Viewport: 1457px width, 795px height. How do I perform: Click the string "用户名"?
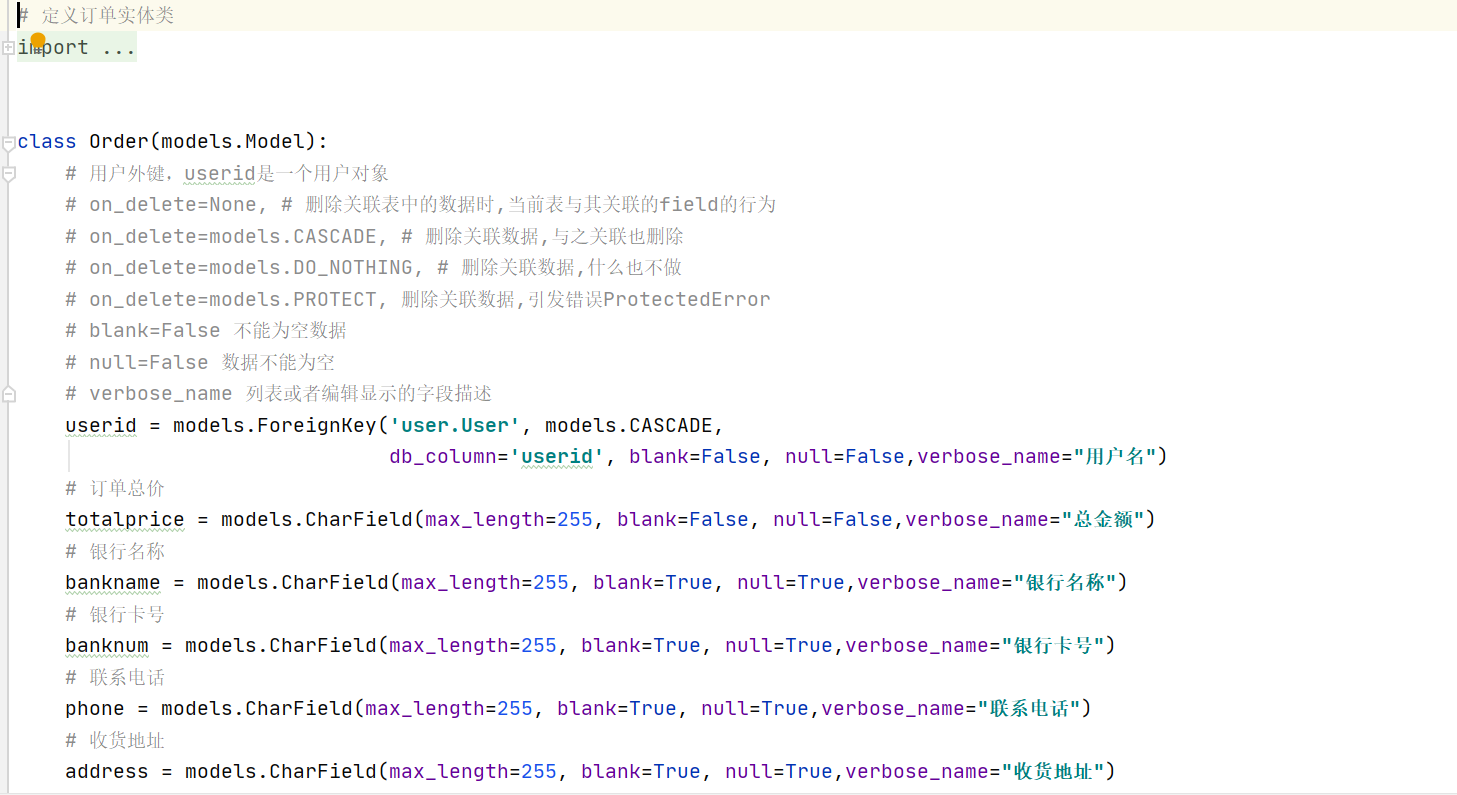coord(1115,457)
